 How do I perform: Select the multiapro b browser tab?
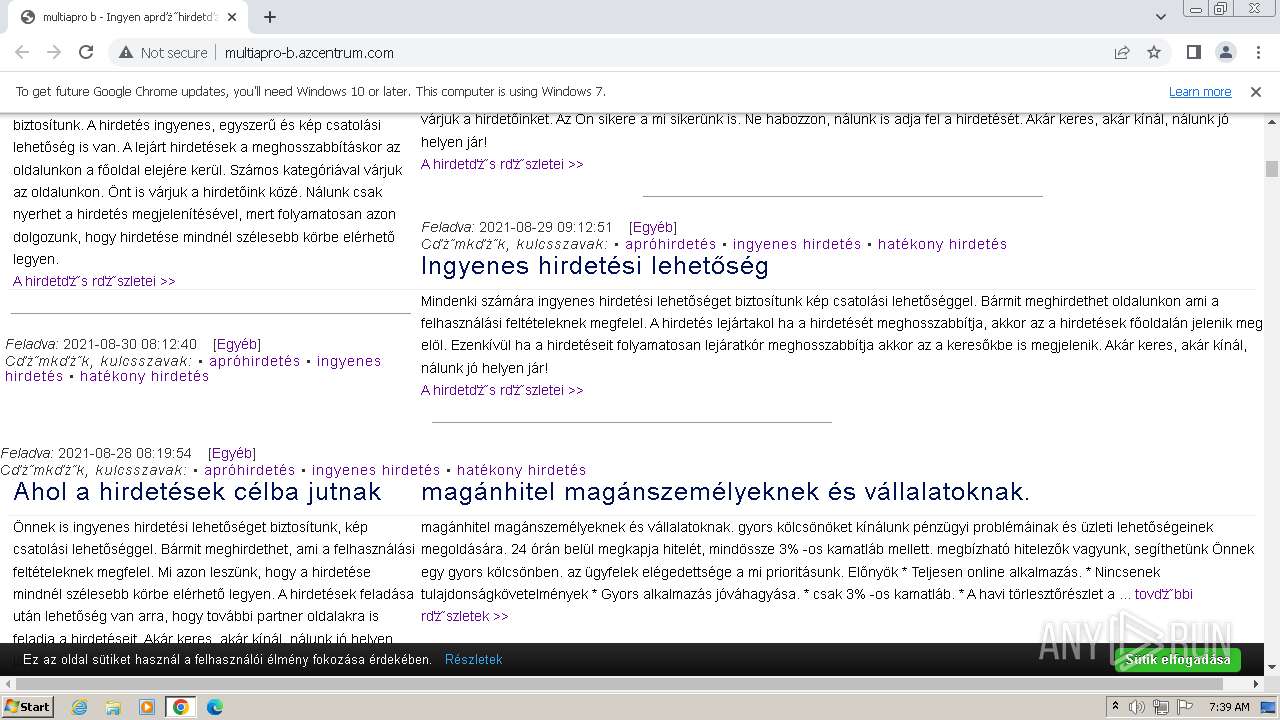point(128,17)
